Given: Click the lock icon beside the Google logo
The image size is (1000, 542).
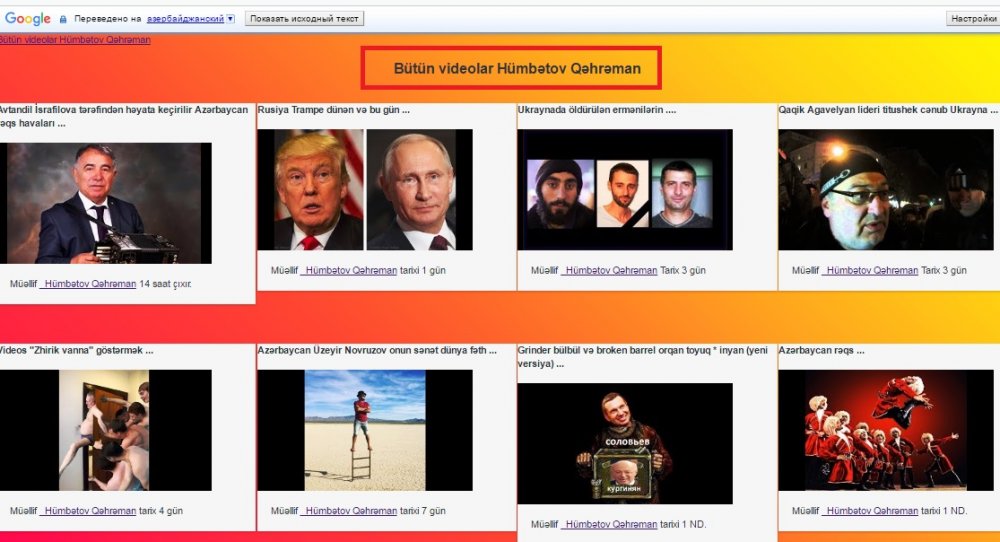Looking at the screenshot, I should click(62, 19).
